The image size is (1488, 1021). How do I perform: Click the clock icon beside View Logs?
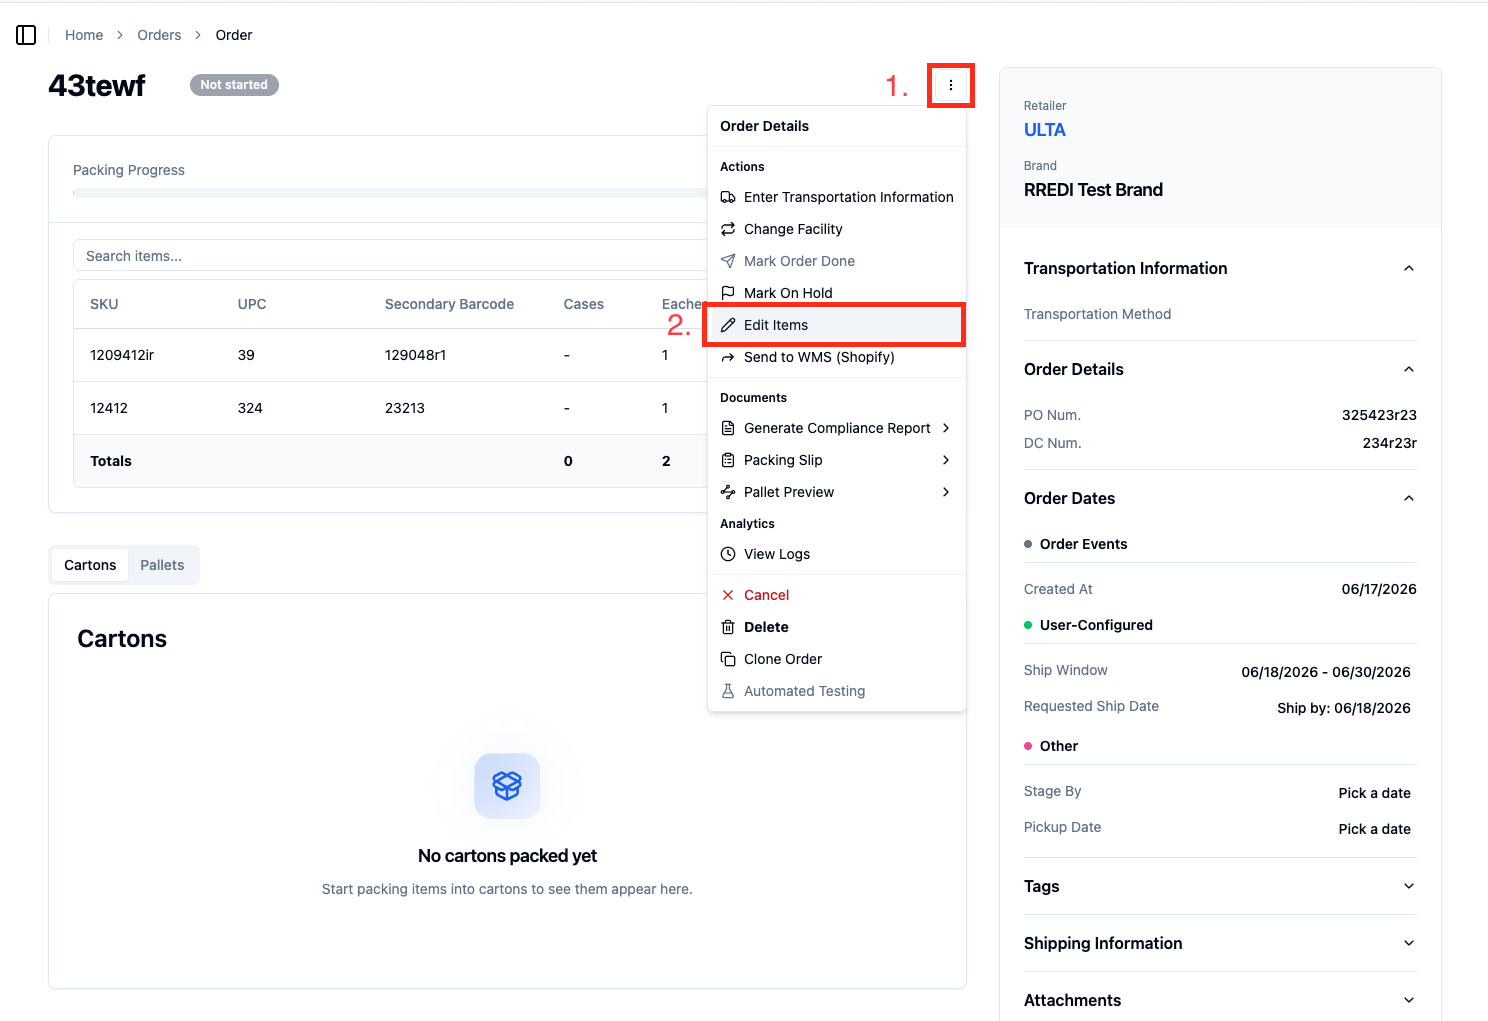pos(728,554)
